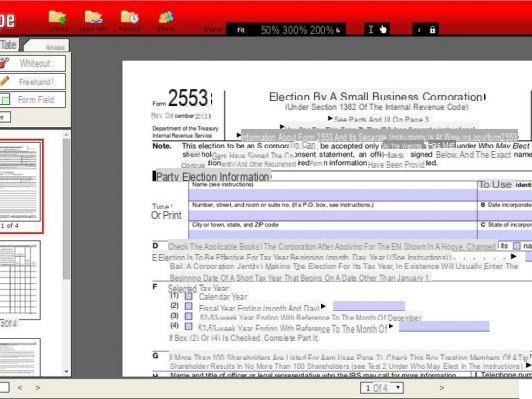Click the small icon after 200% zoom
This screenshot has width=532, height=399.
click(338, 30)
